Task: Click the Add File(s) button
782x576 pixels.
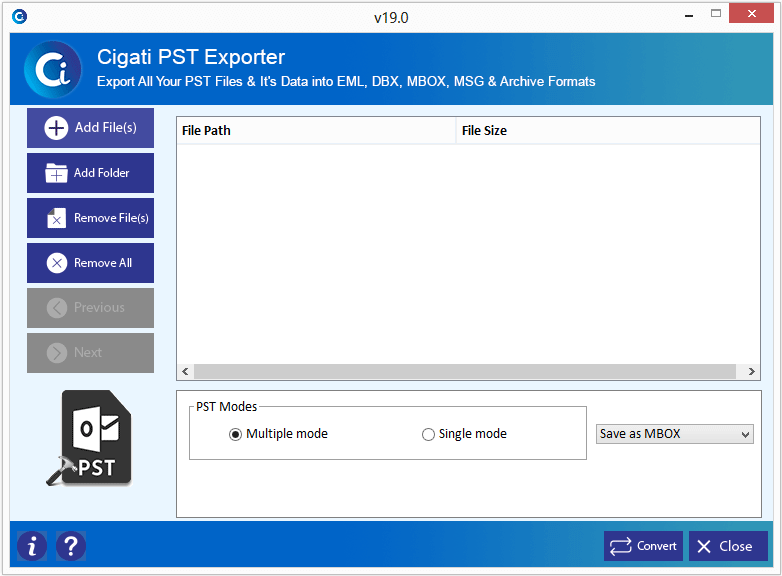Action: [x=90, y=128]
